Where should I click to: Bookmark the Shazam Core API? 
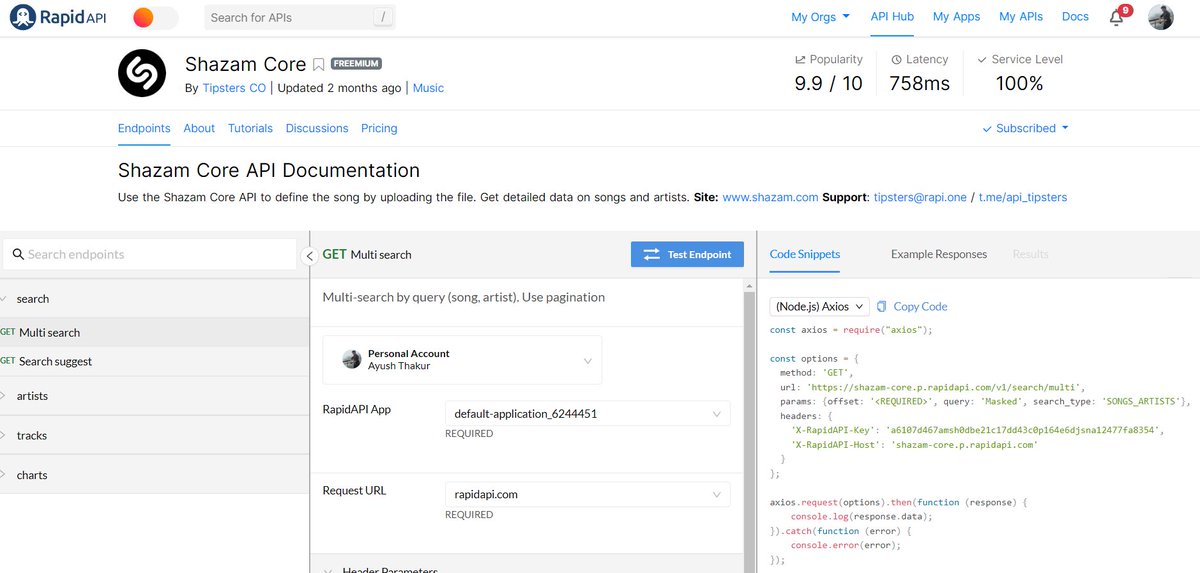pos(318,64)
